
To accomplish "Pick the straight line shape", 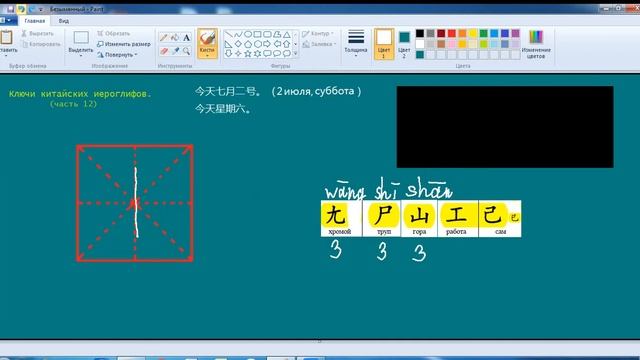I will point(229,35).
